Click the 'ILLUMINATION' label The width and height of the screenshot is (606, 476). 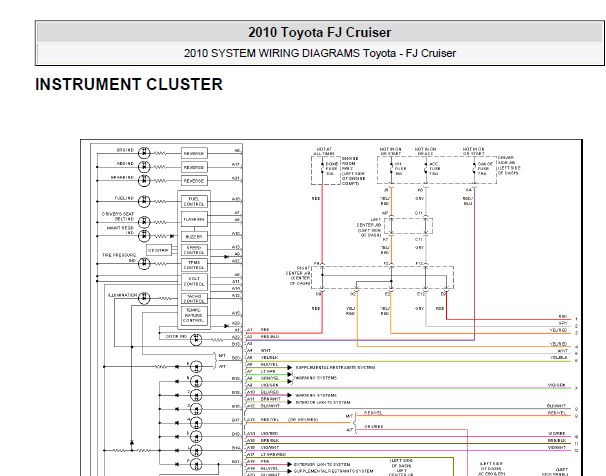tap(122, 295)
